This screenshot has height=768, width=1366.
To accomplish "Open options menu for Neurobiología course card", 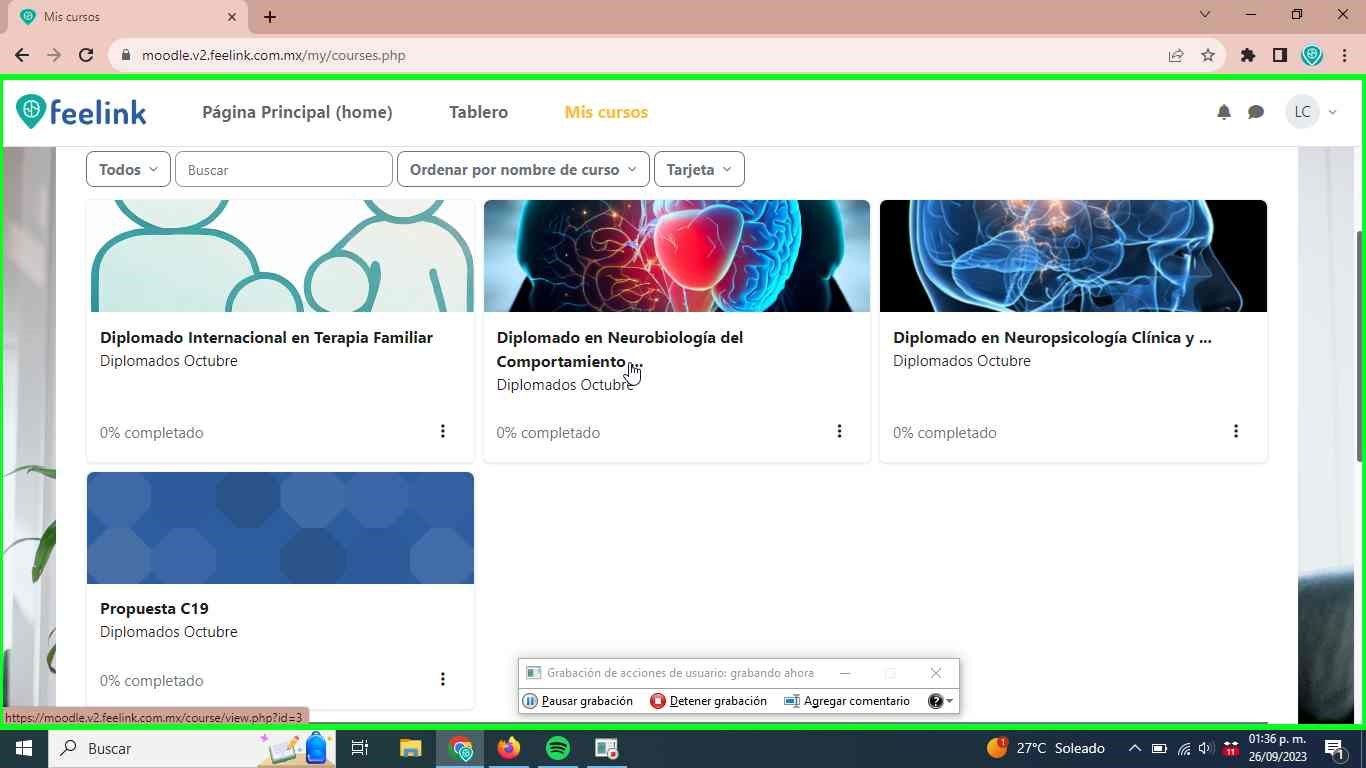I will click(839, 431).
